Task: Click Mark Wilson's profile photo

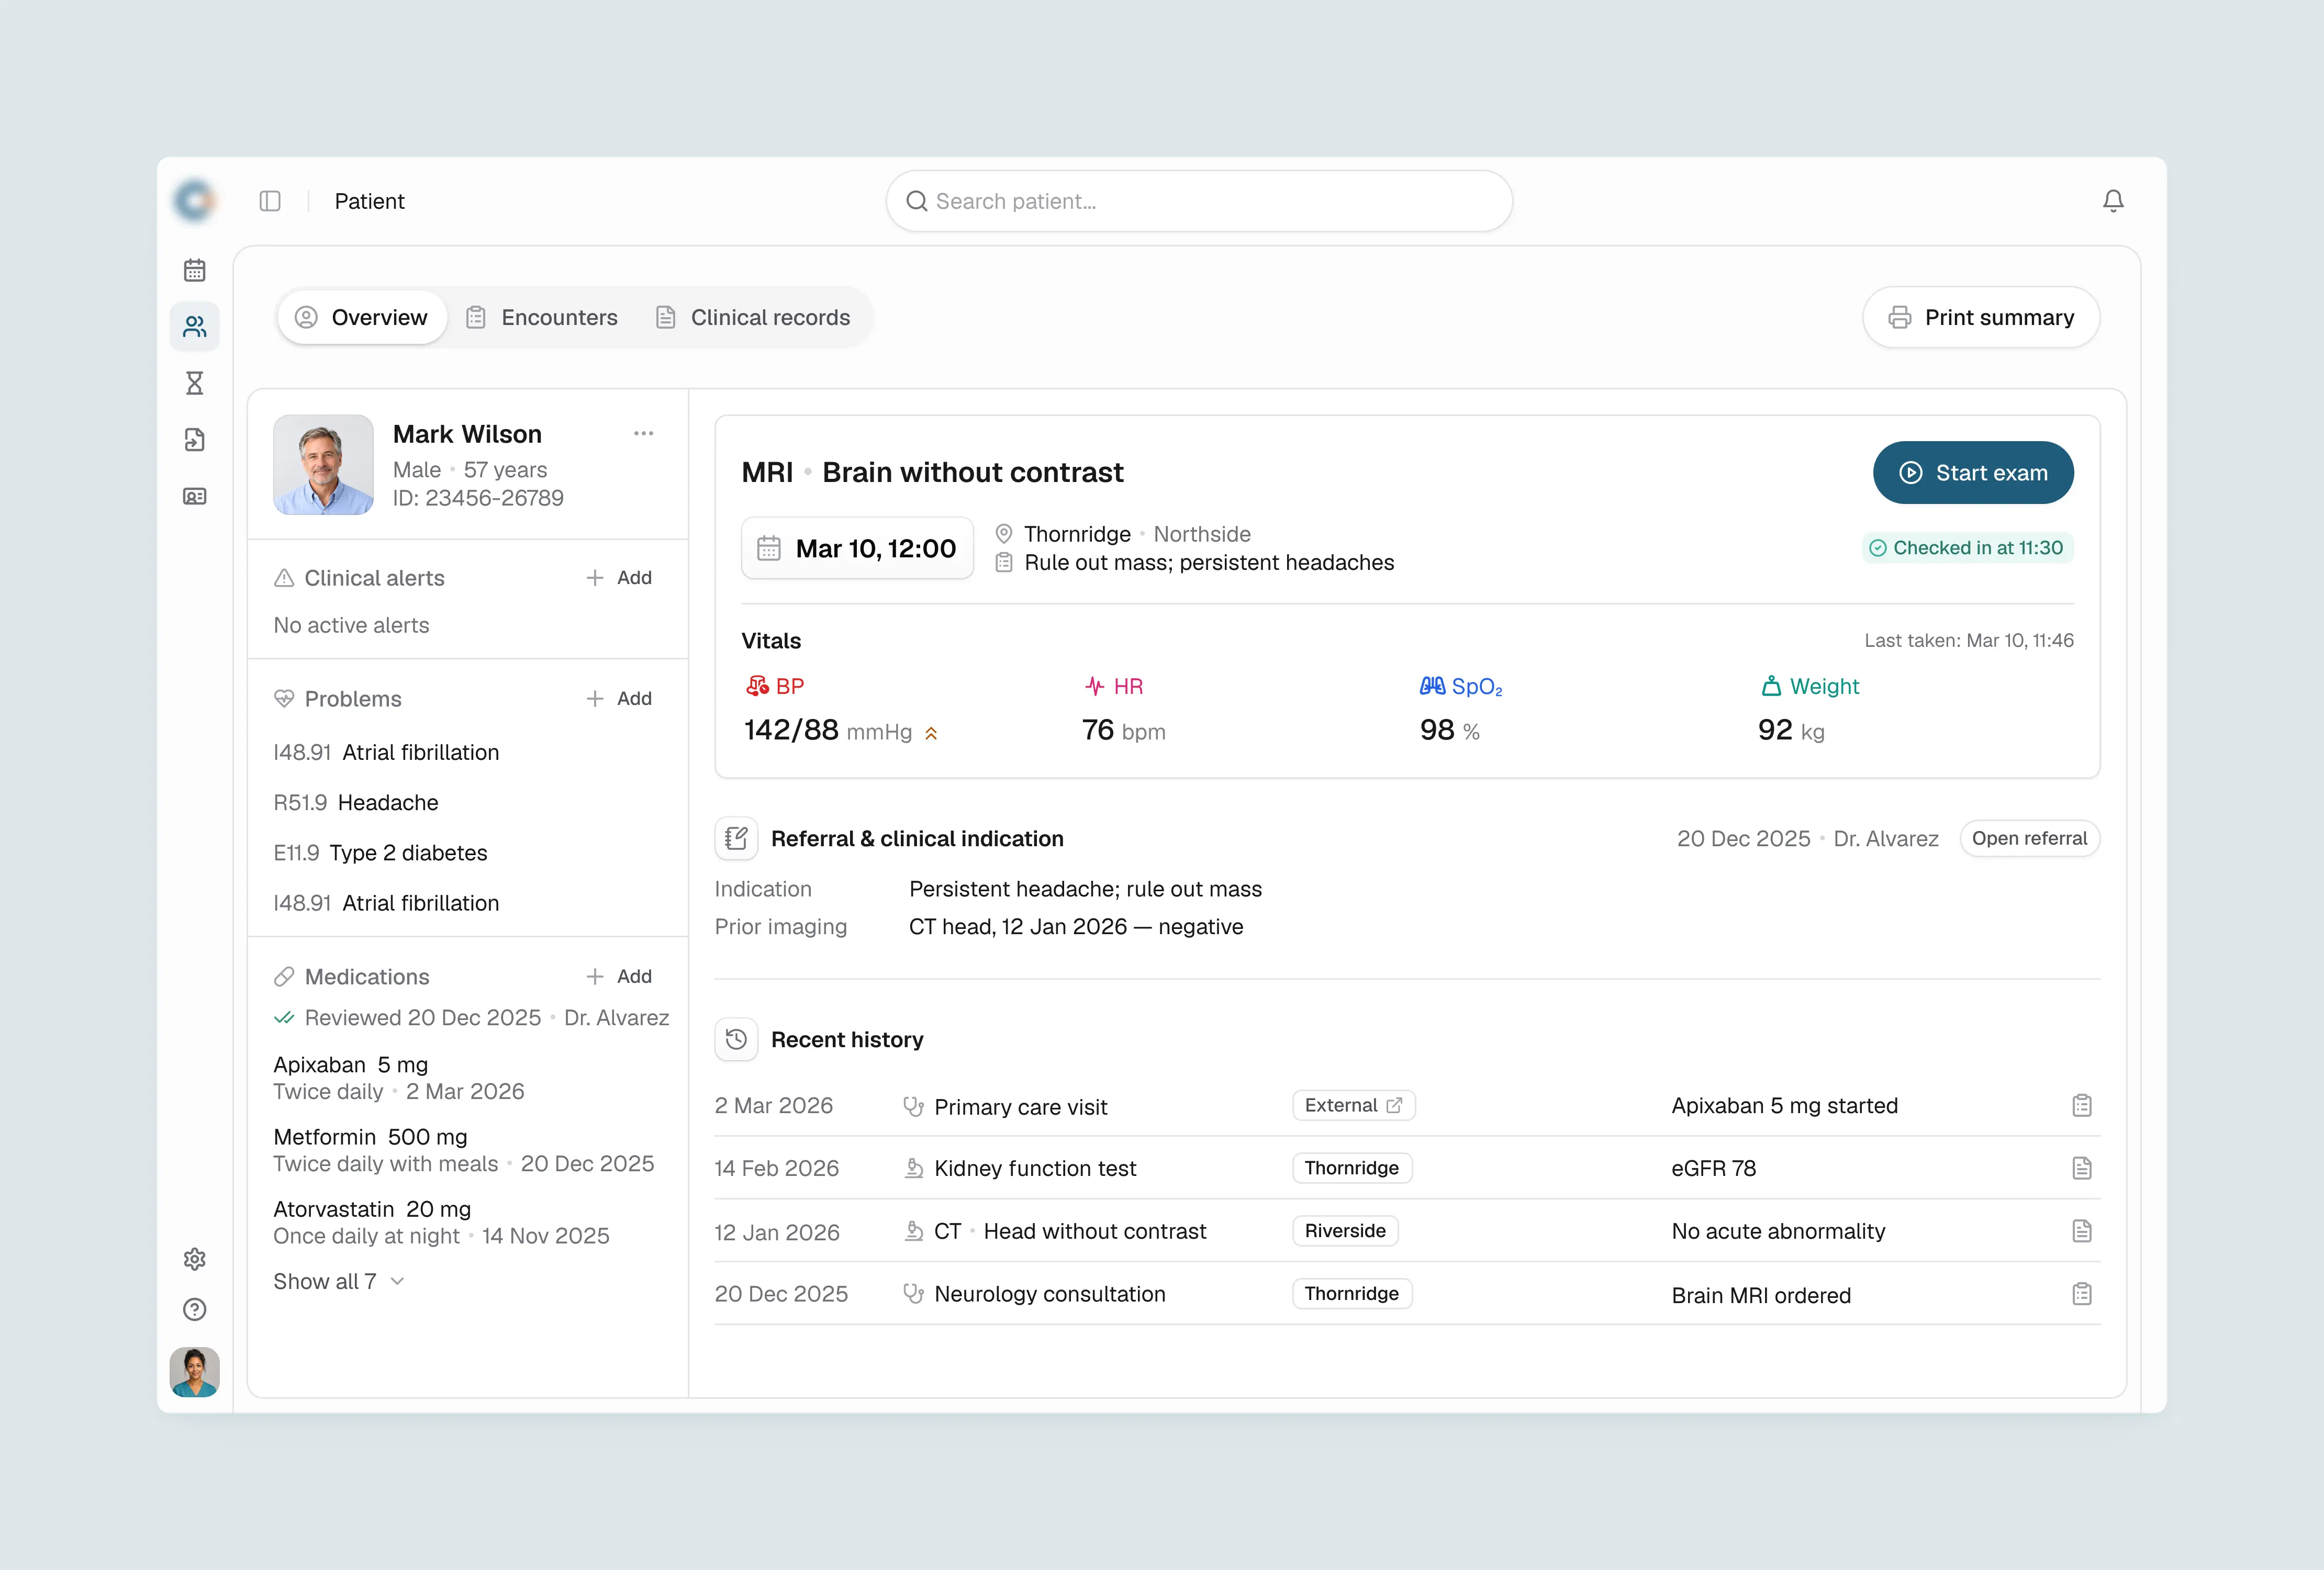Action: 323,465
